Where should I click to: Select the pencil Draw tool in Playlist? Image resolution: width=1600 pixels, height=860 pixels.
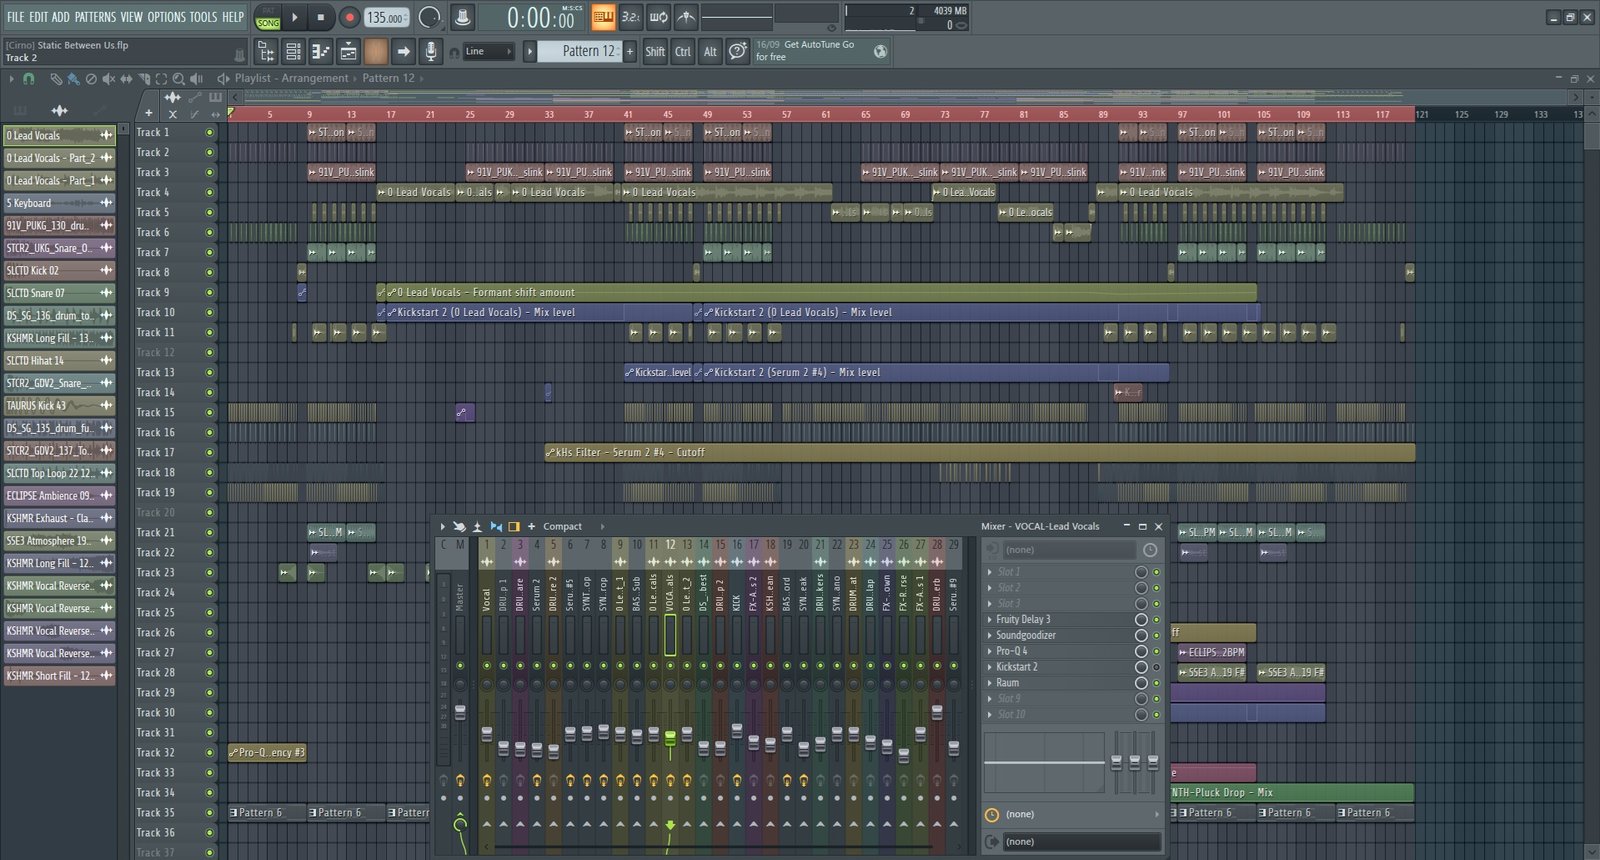(56, 78)
